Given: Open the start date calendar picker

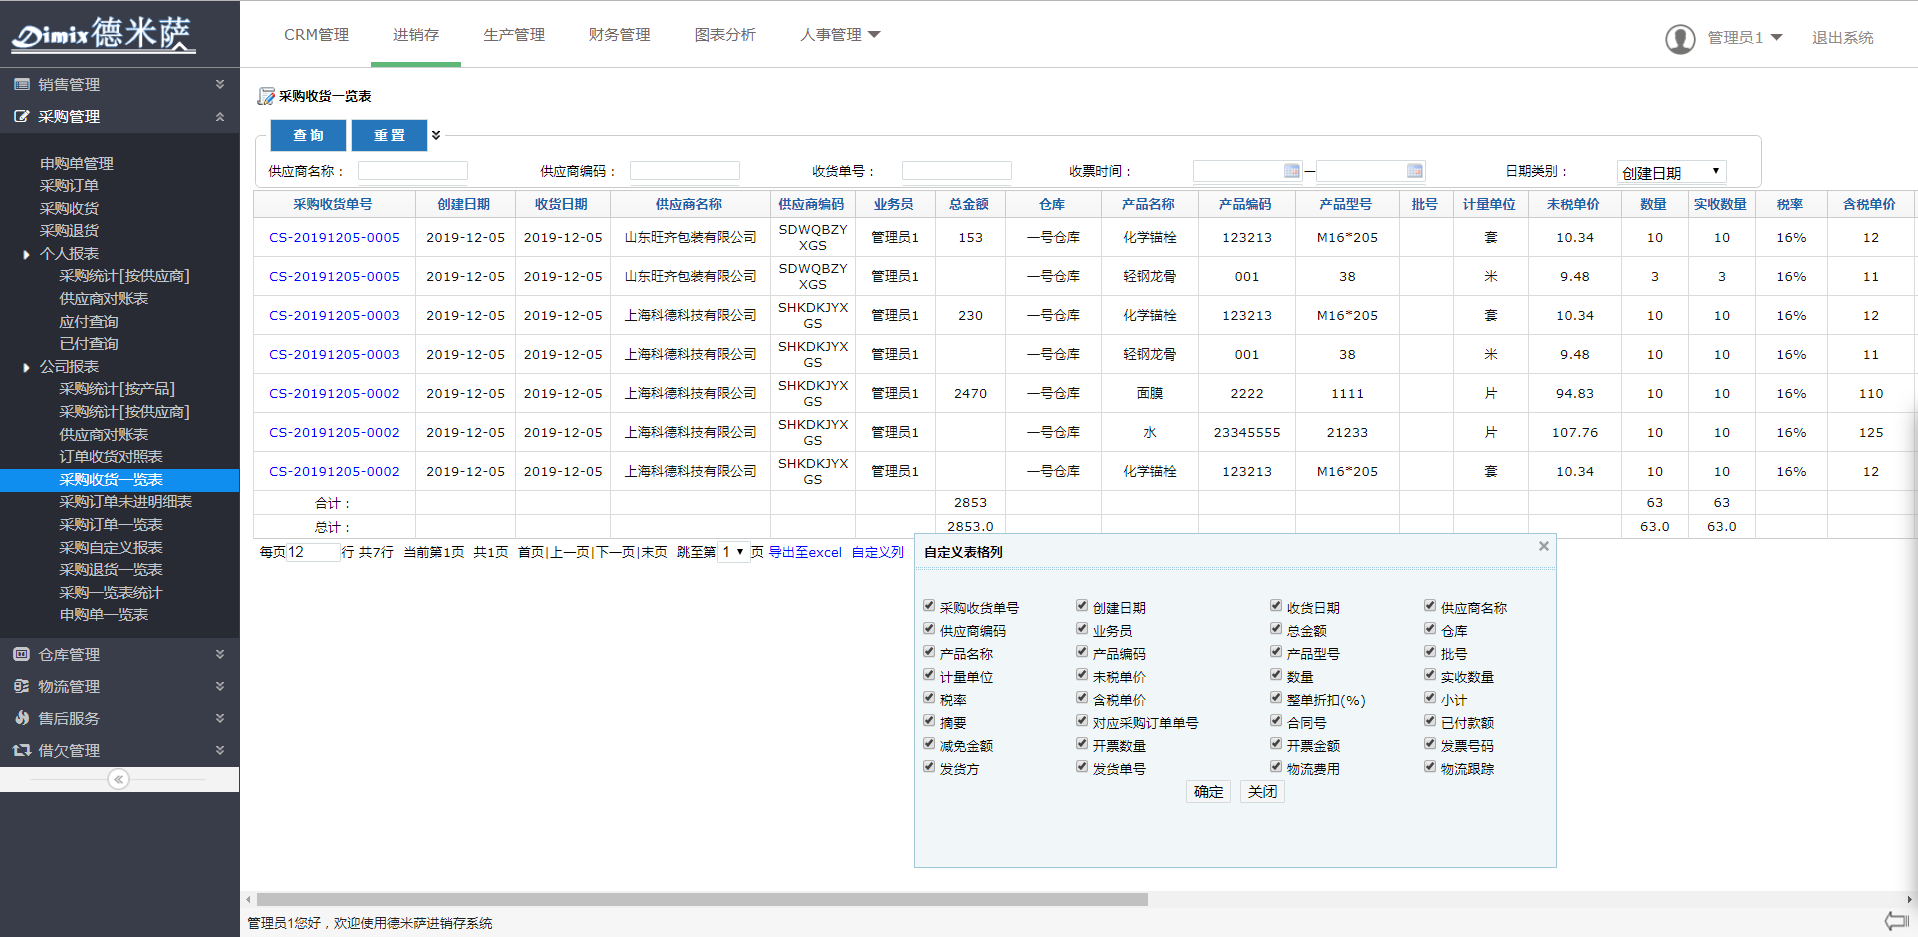Looking at the screenshot, I should point(1292,171).
